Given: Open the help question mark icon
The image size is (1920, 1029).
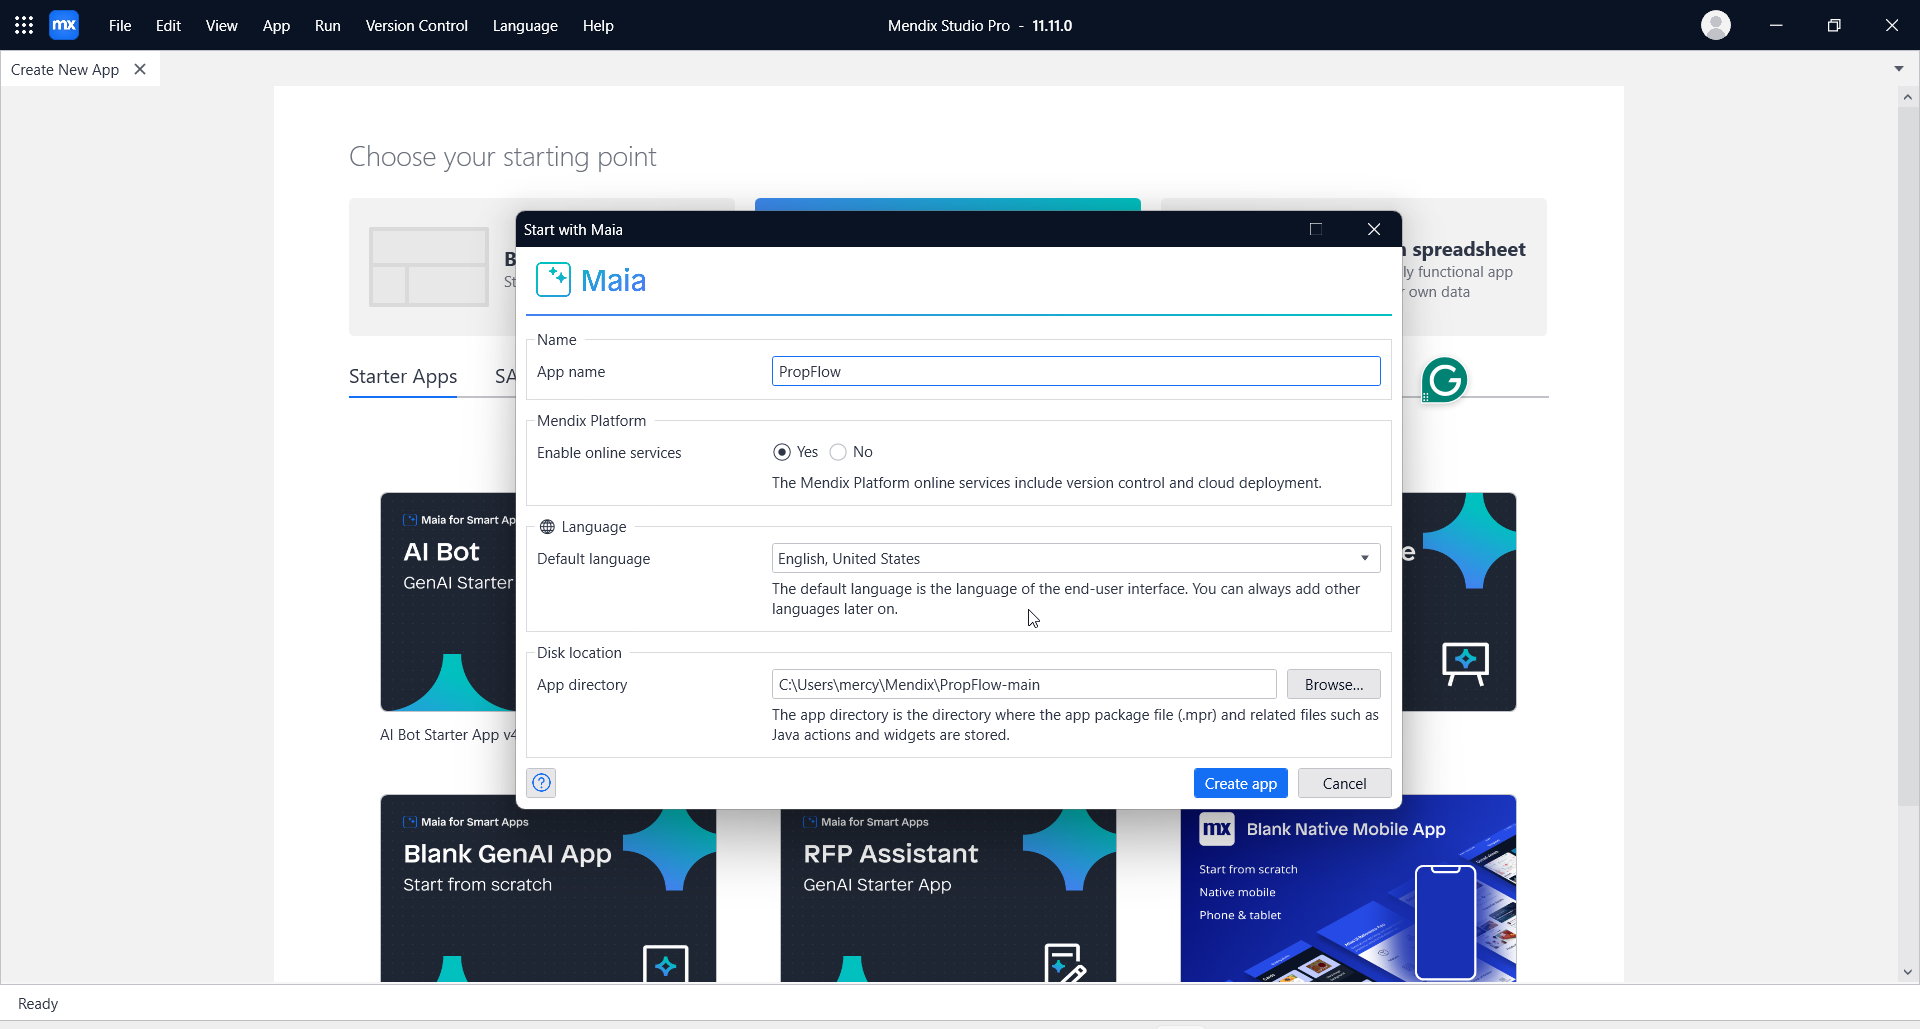Looking at the screenshot, I should point(541,783).
